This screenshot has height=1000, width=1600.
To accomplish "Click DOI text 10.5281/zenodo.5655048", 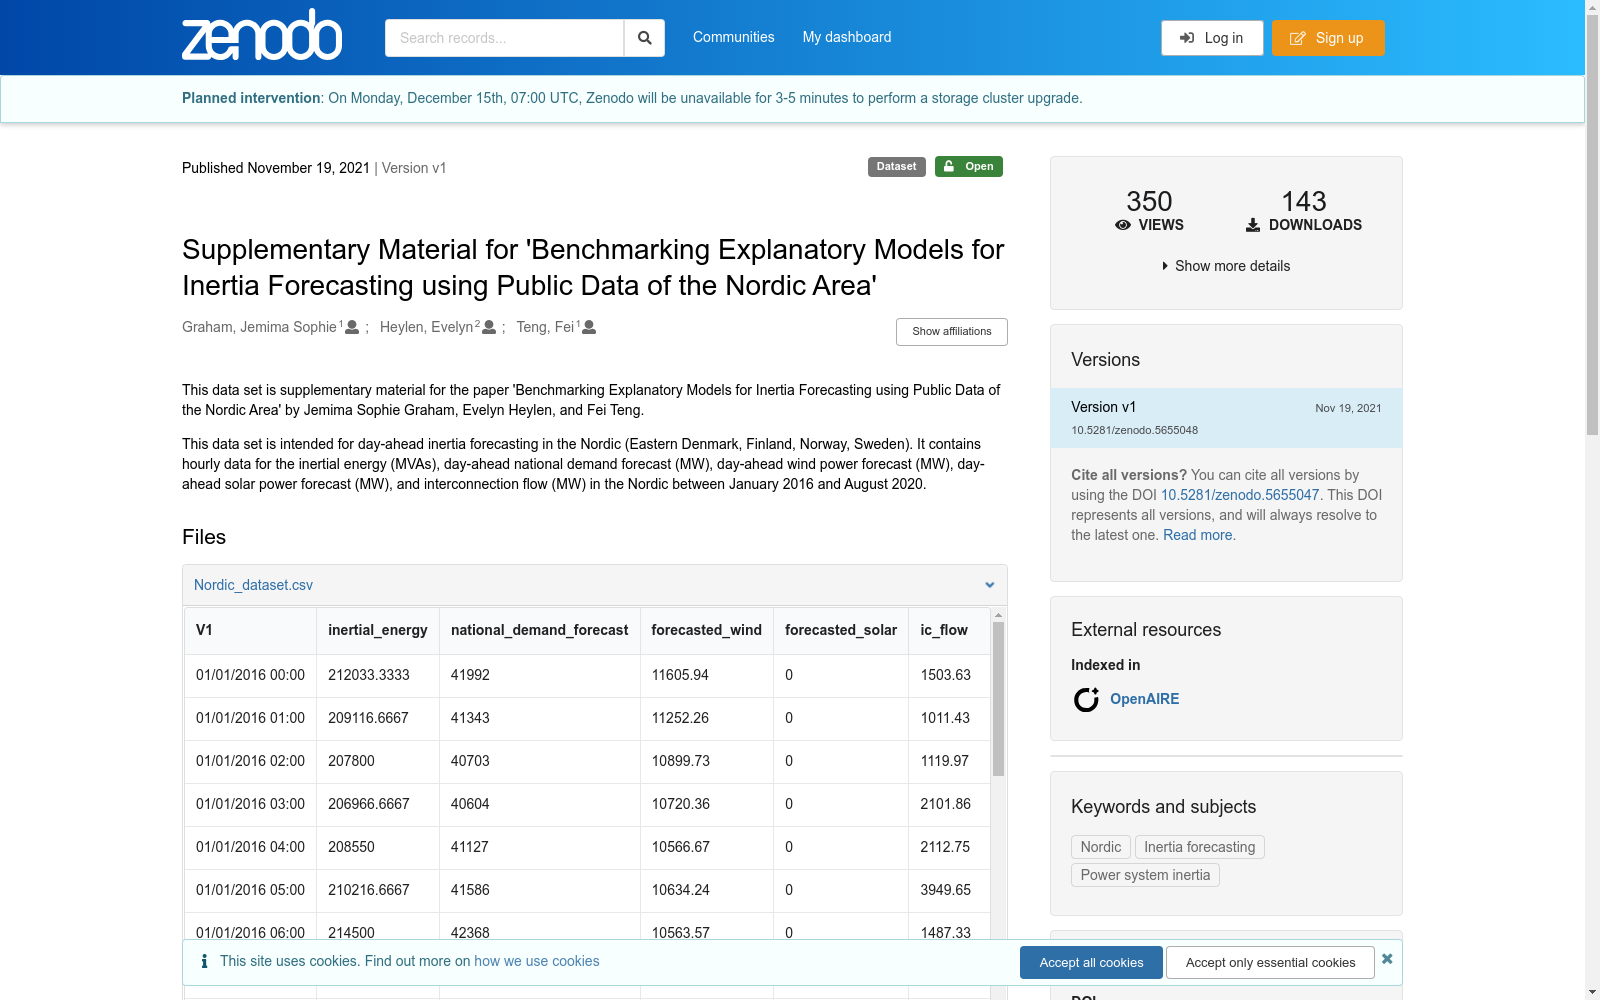I will 1134,430.
